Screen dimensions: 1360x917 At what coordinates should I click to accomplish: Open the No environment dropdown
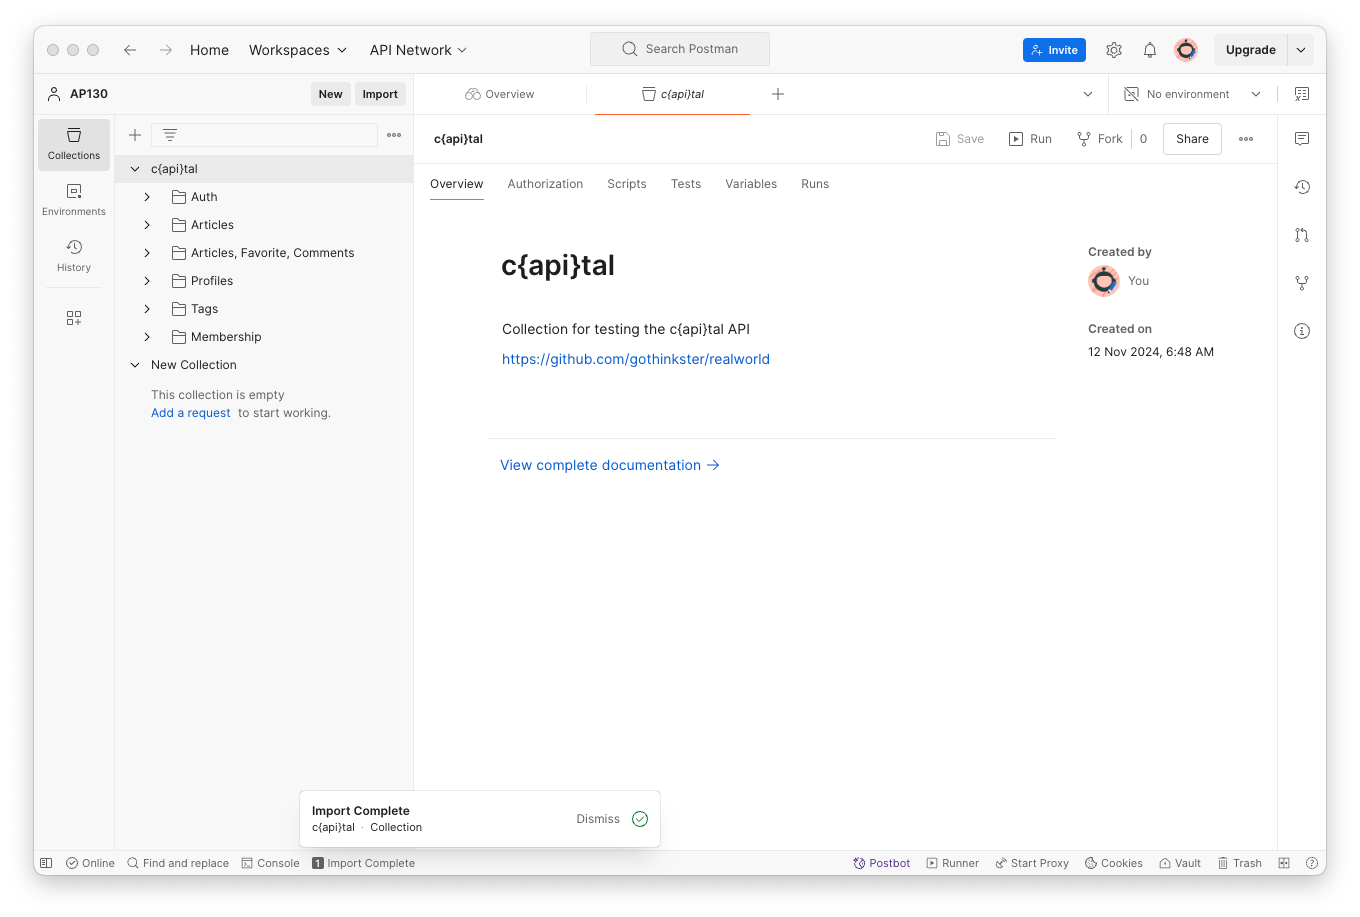[1192, 94]
